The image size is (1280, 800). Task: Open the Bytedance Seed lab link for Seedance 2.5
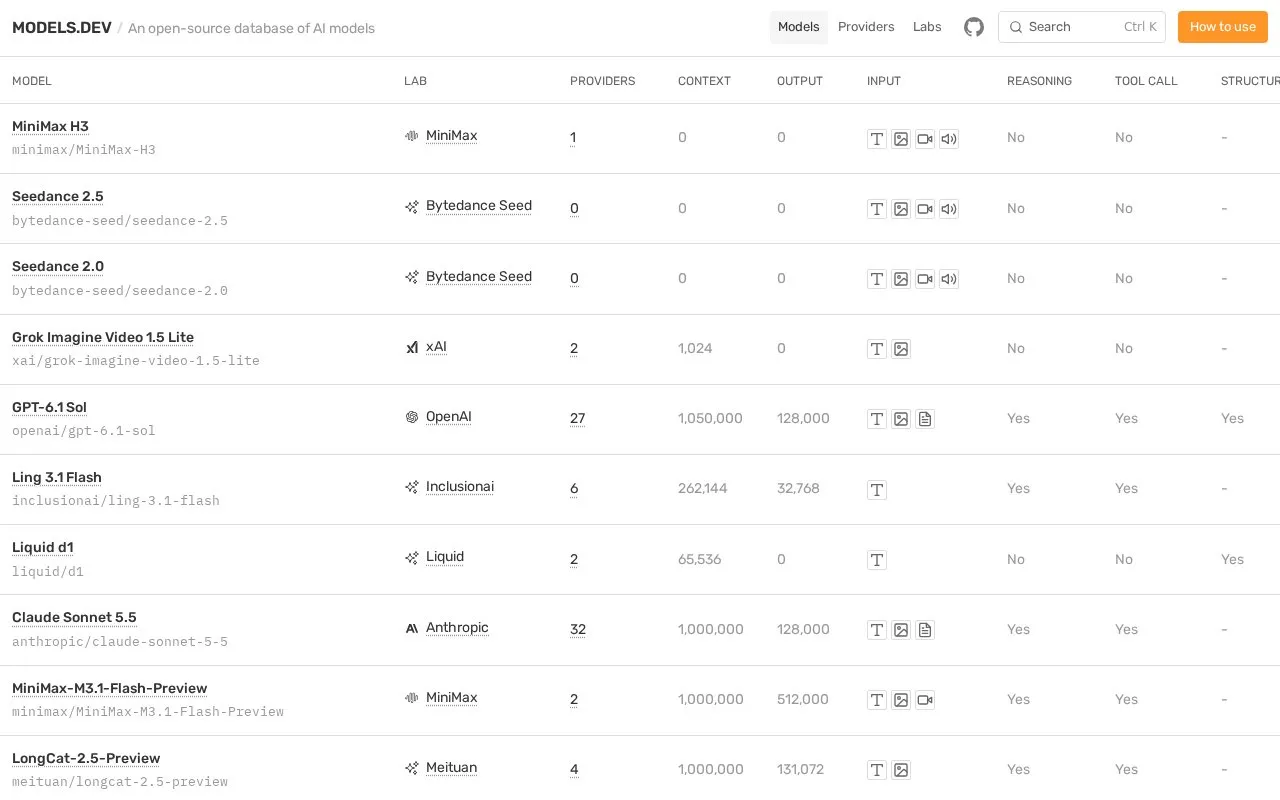[x=479, y=206]
